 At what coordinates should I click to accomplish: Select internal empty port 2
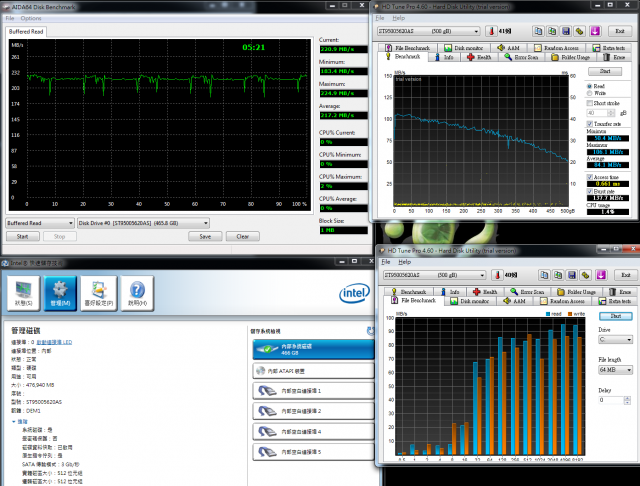click(313, 411)
